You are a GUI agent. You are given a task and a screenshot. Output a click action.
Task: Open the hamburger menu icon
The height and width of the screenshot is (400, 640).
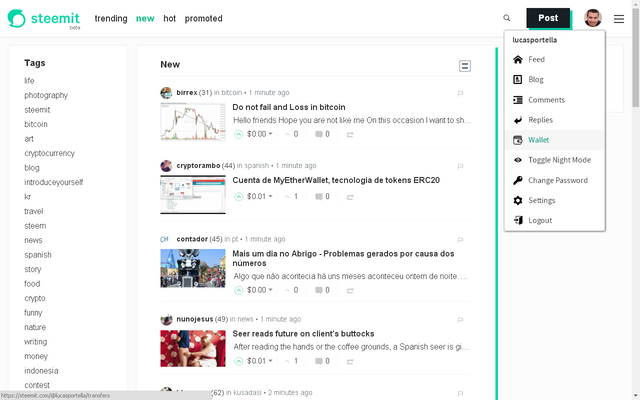click(x=619, y=19)
